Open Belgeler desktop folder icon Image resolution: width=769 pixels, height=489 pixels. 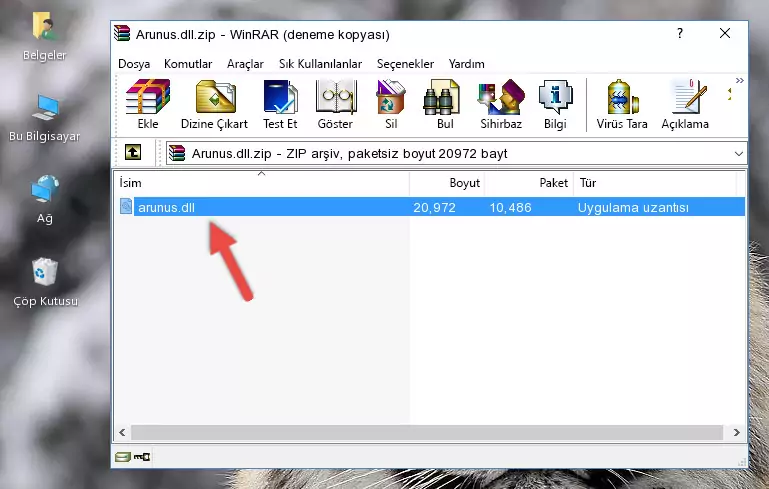click(45, 27)
